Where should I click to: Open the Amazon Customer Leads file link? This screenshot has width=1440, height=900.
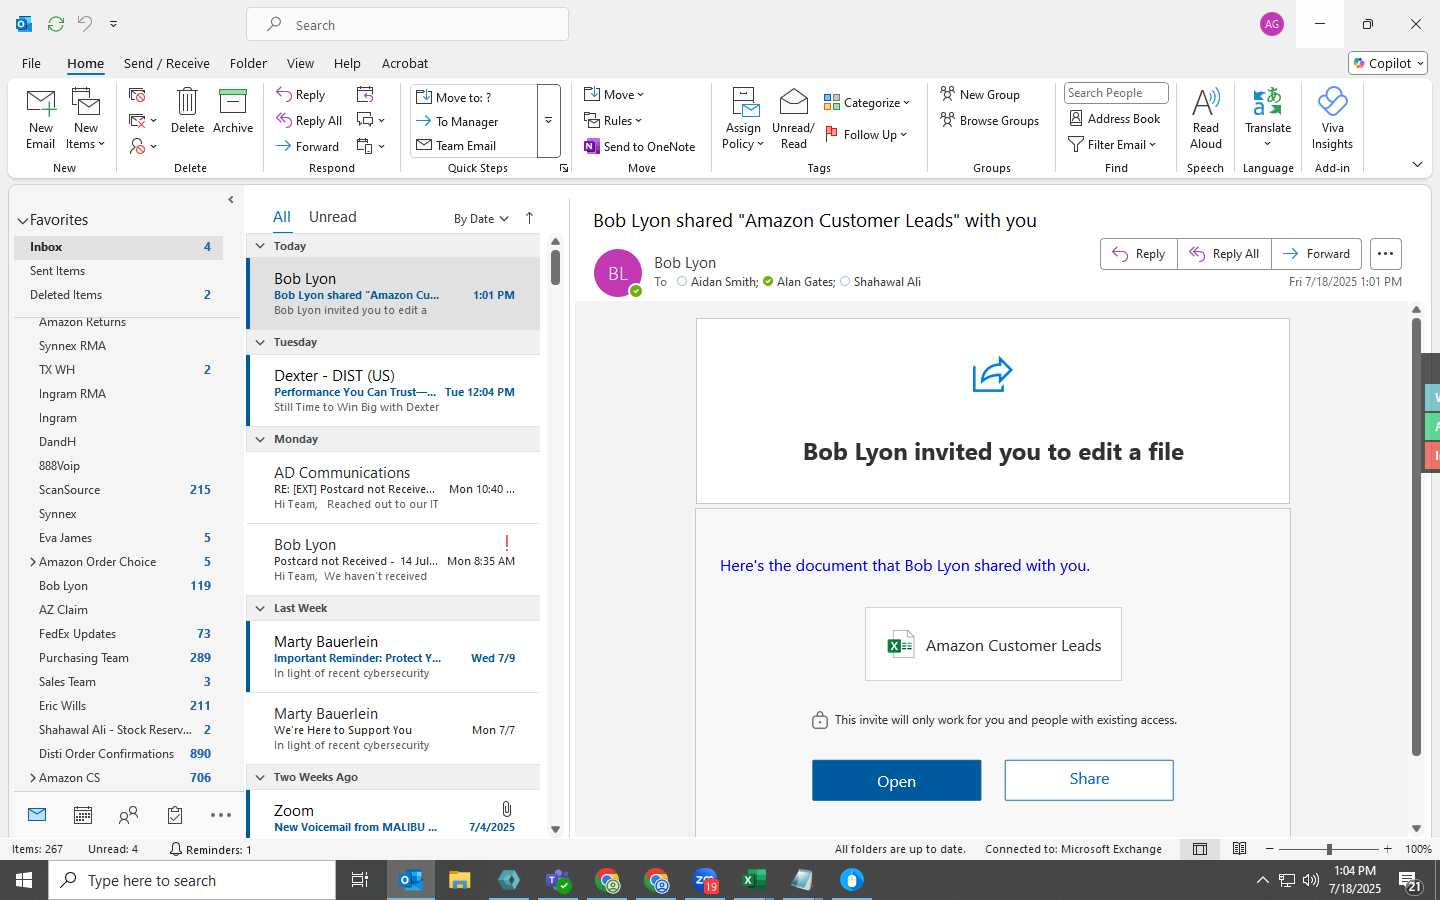click(993, 645)
